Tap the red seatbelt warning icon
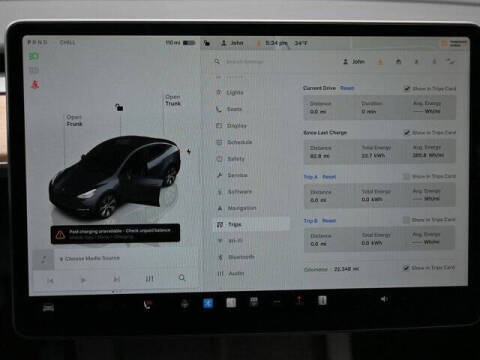The width and height of the screenshot is (480, 360). [x=35, y=84]
